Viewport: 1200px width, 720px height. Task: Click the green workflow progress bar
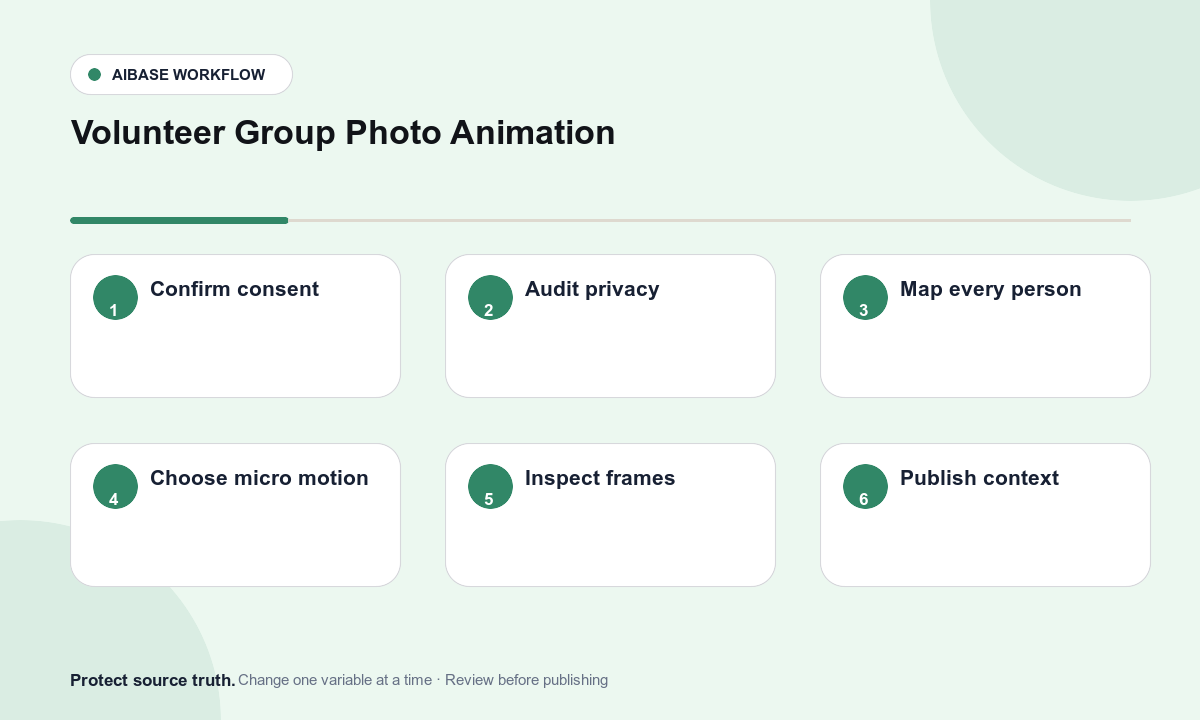point(179,220)
